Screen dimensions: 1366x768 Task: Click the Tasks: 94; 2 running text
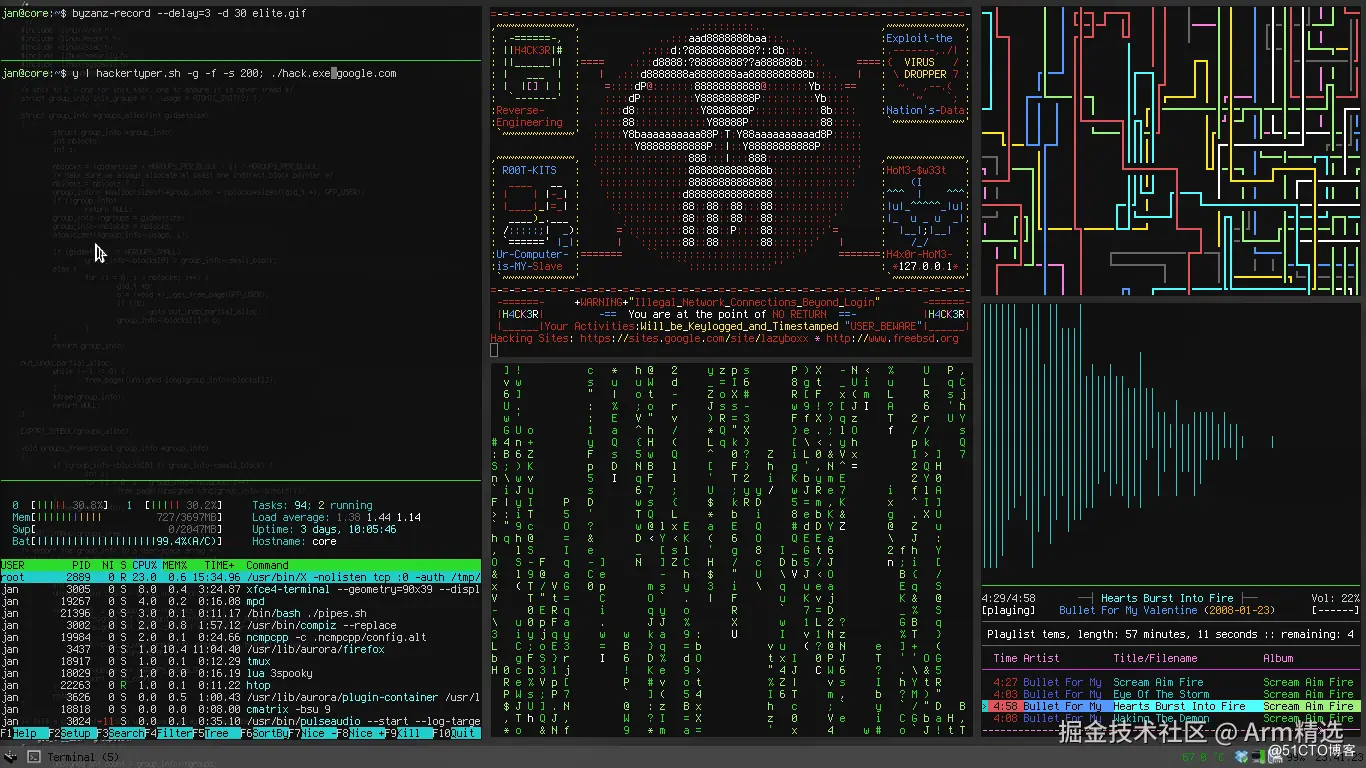click(312, 505)
